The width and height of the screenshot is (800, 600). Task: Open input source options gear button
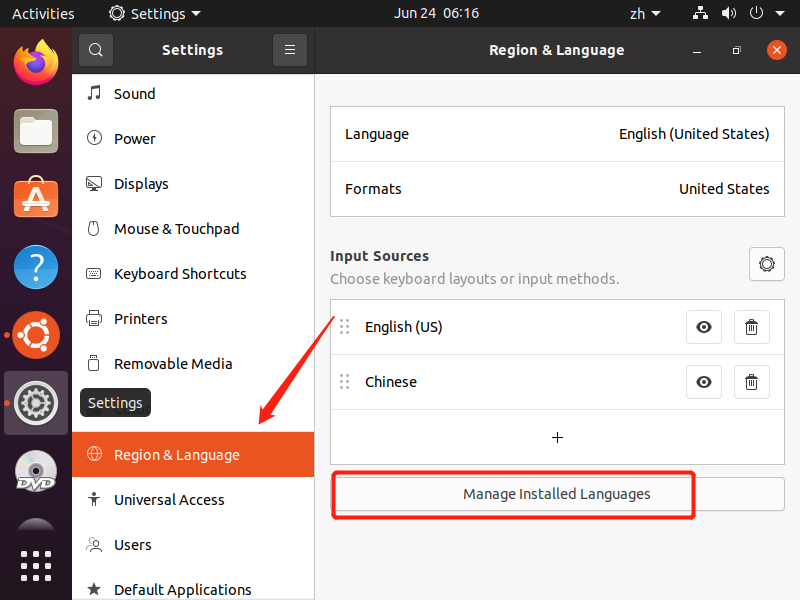point(766,264)
